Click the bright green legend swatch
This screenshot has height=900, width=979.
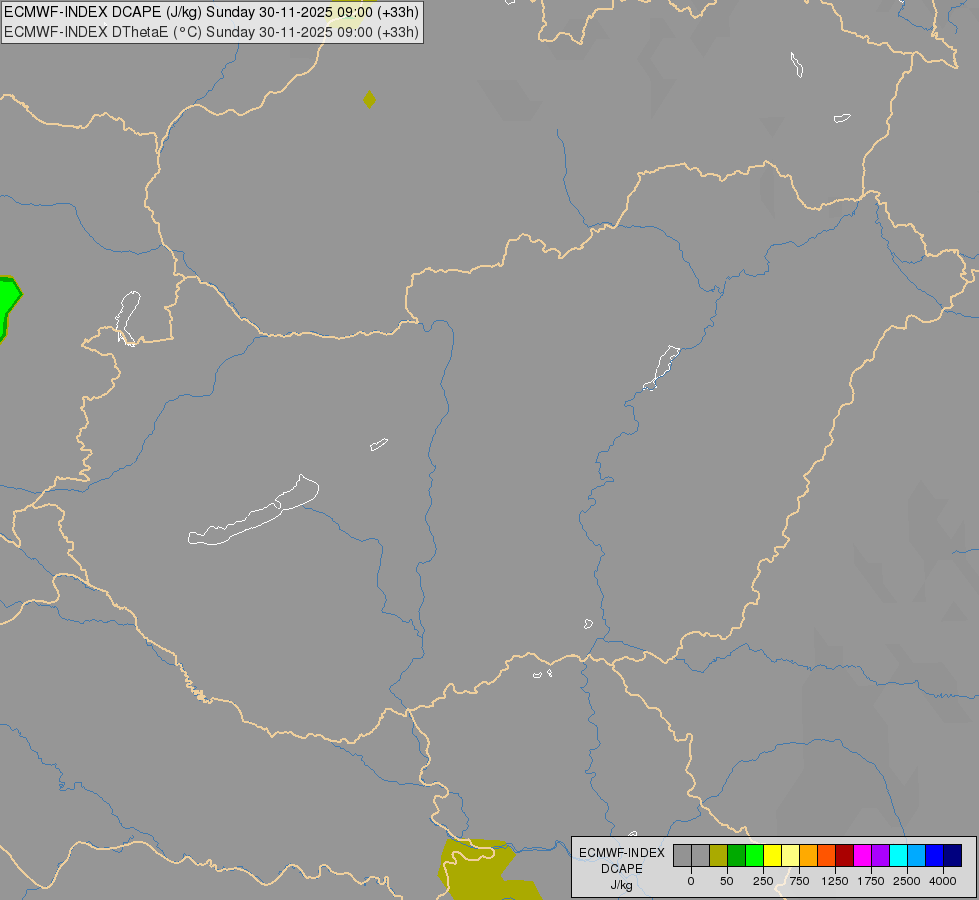point(755,855)
